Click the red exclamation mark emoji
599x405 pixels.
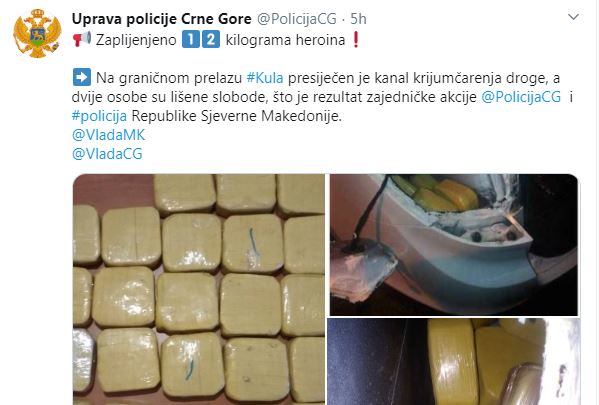(x=356, y=39)
